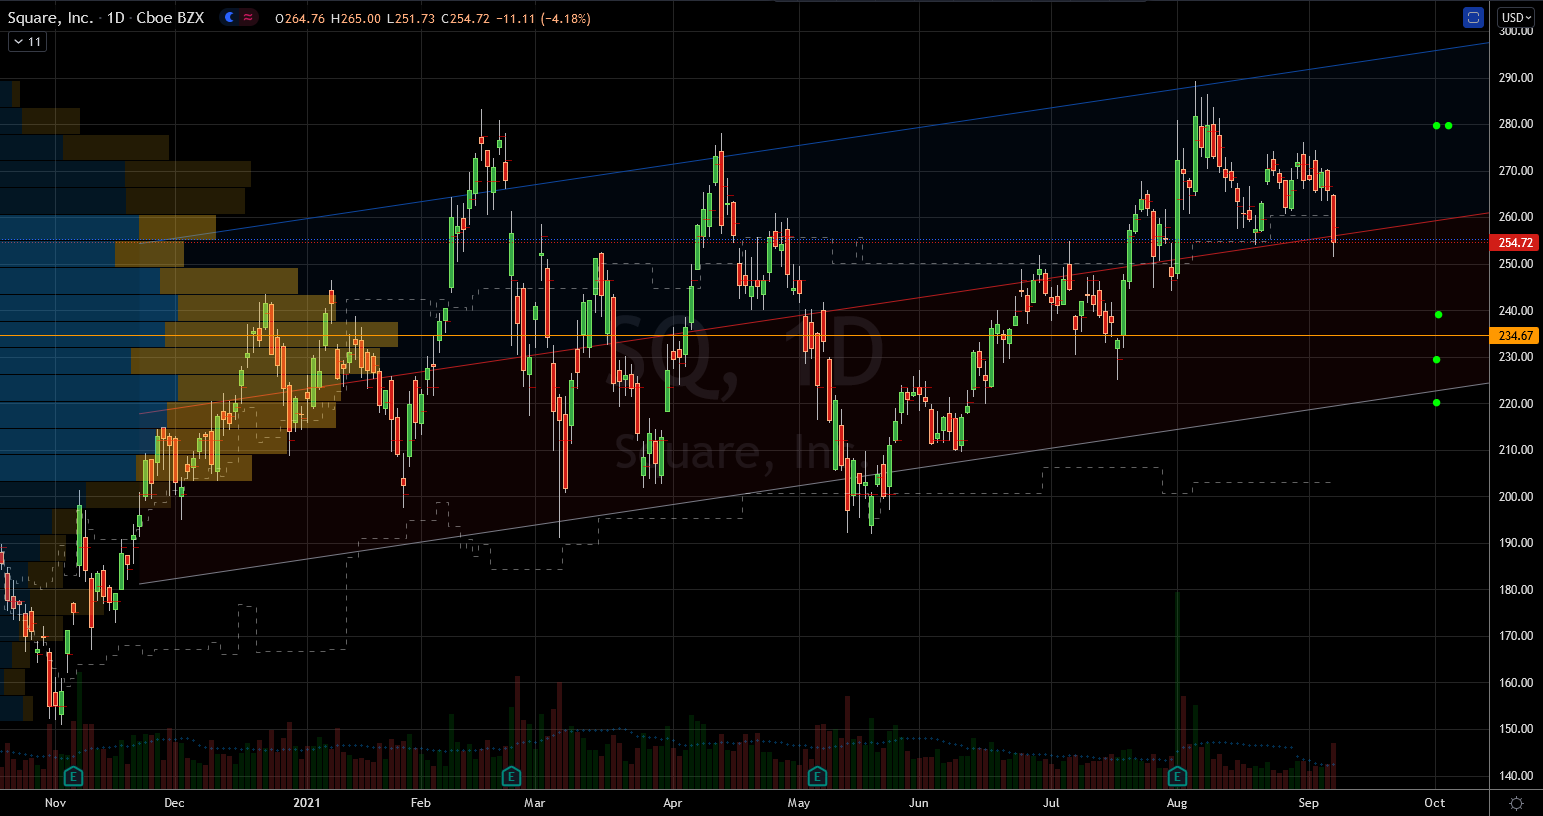
Task: Click the open value O264.76
Action: coord(299,18)
